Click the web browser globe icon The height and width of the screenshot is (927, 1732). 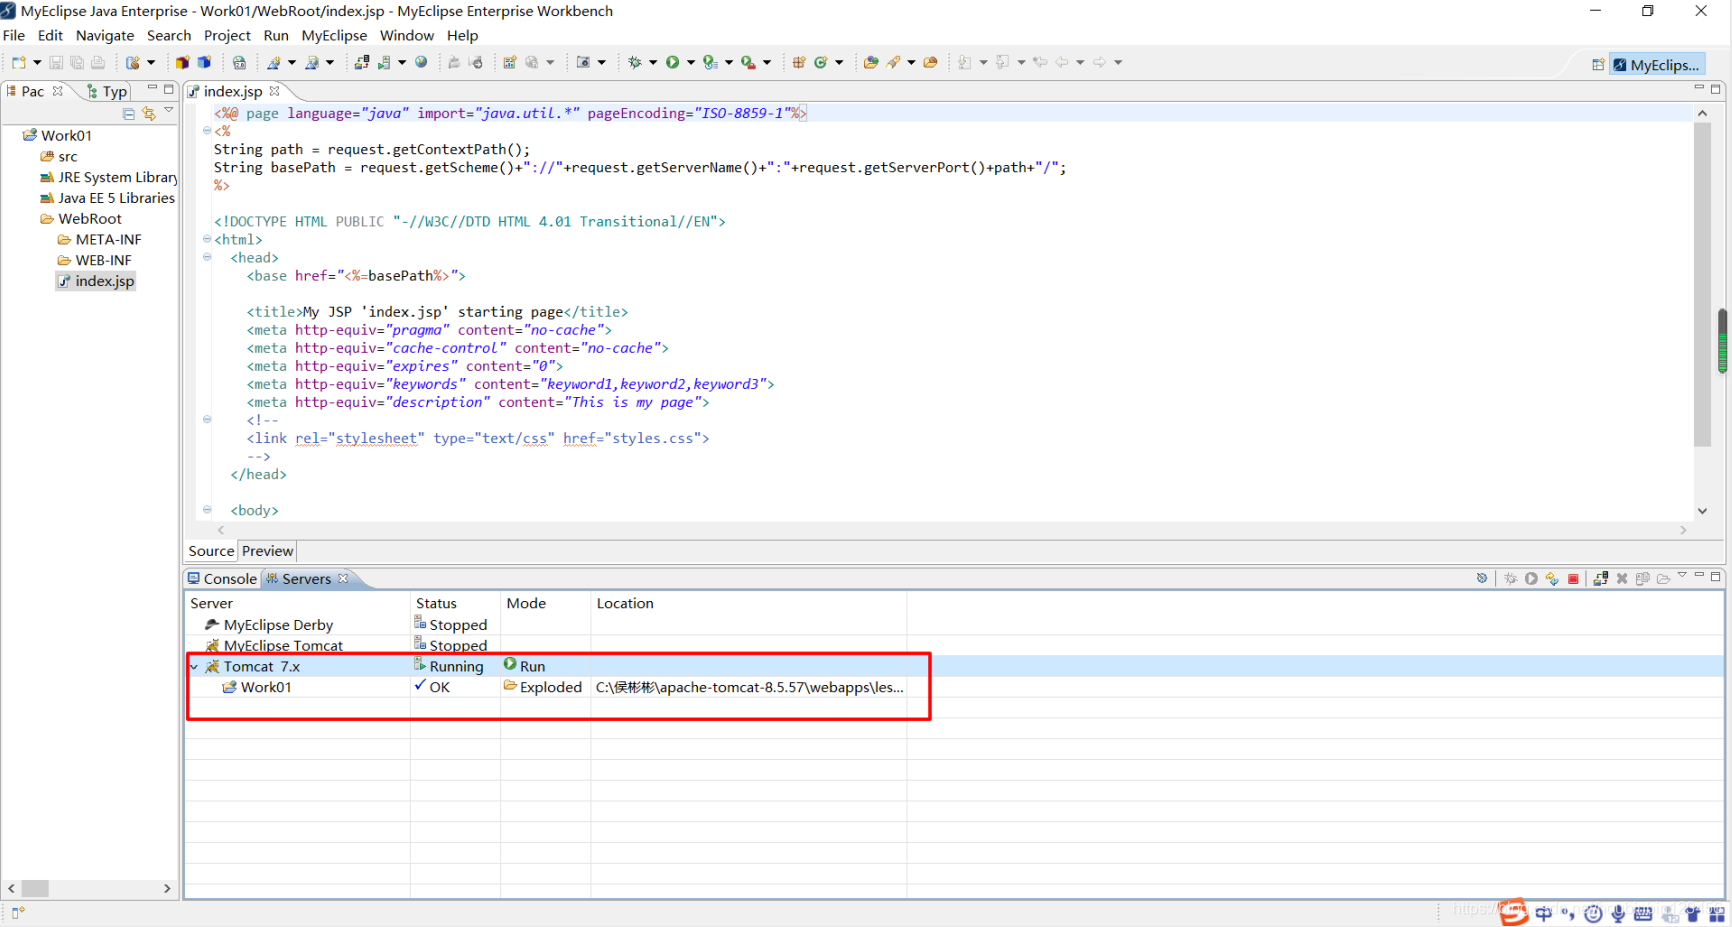(422, 62)
